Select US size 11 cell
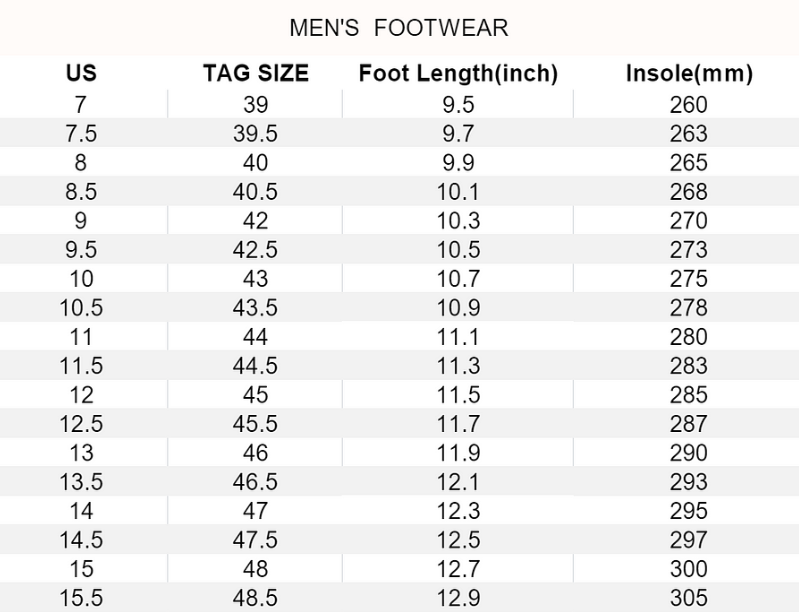 pyautogui.click(x=81, y=337)
